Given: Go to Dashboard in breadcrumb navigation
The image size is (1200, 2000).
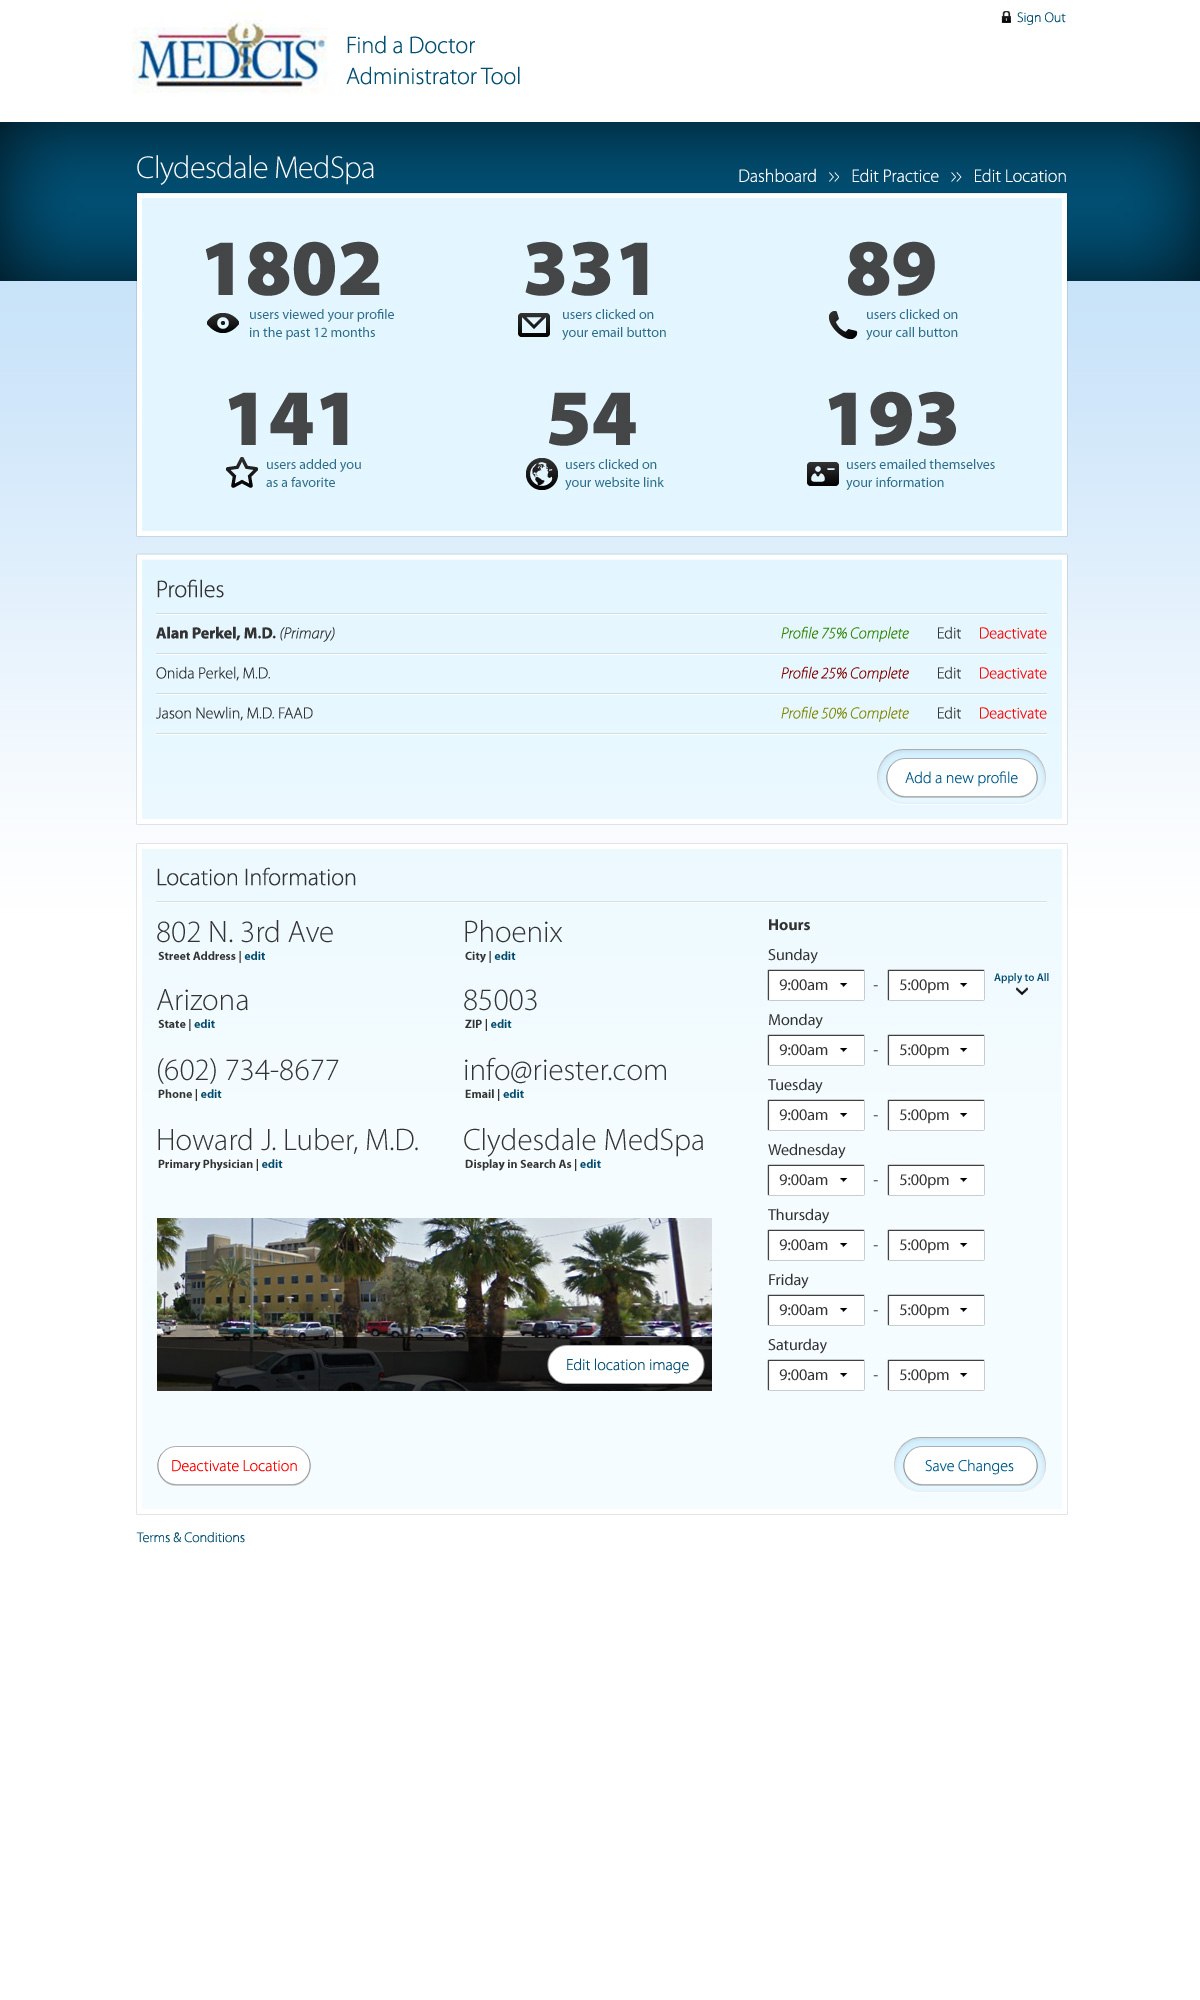Looking at the screenshot, I should point(777,176).
